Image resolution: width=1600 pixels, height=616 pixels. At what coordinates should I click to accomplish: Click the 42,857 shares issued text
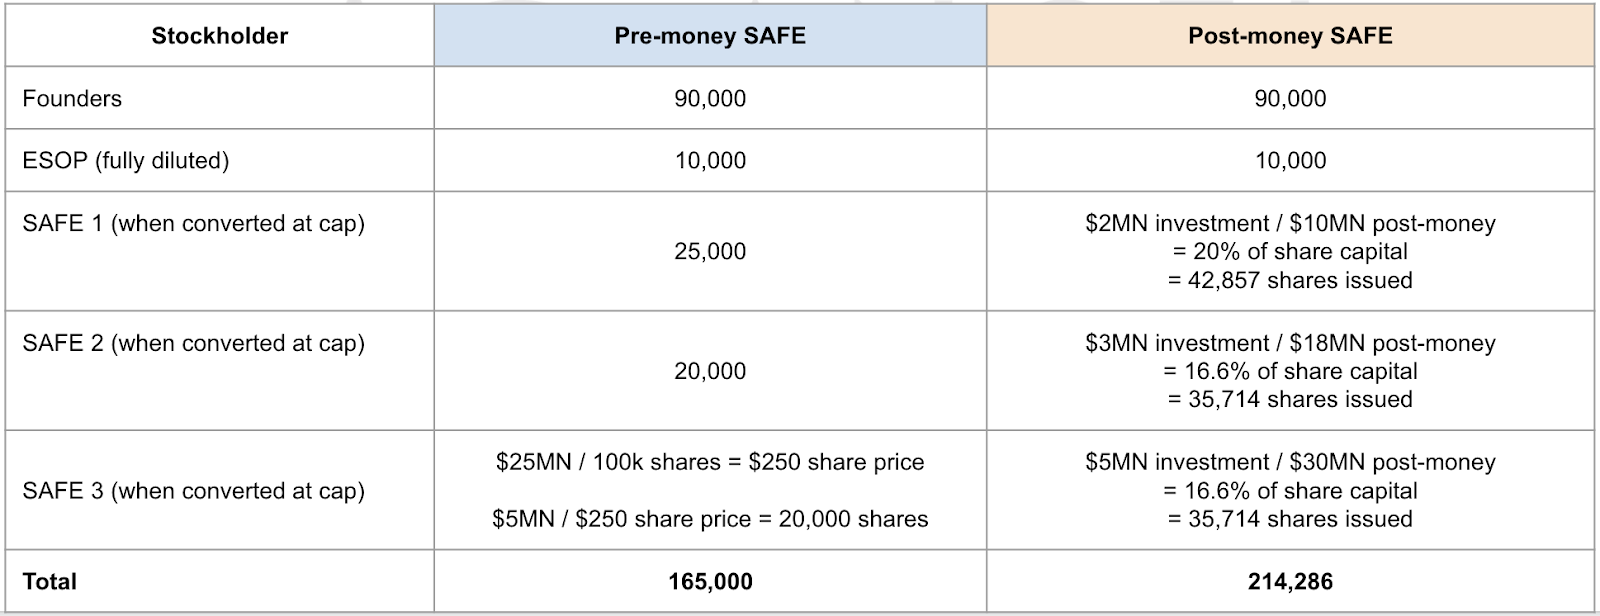[1290, 280]
